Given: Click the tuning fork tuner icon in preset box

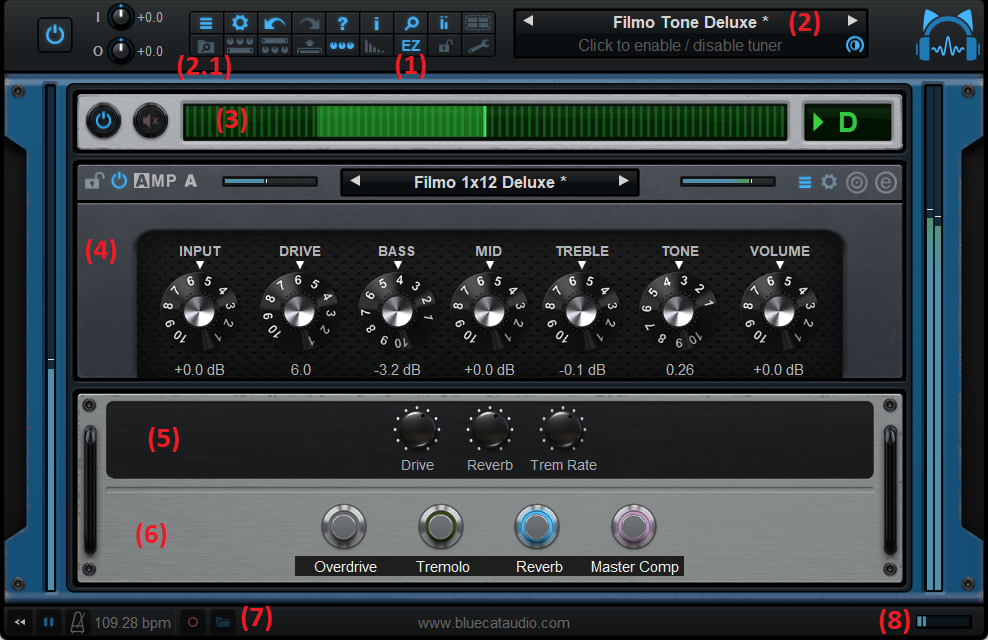Looking at the screenshot, I should [854, 45].
